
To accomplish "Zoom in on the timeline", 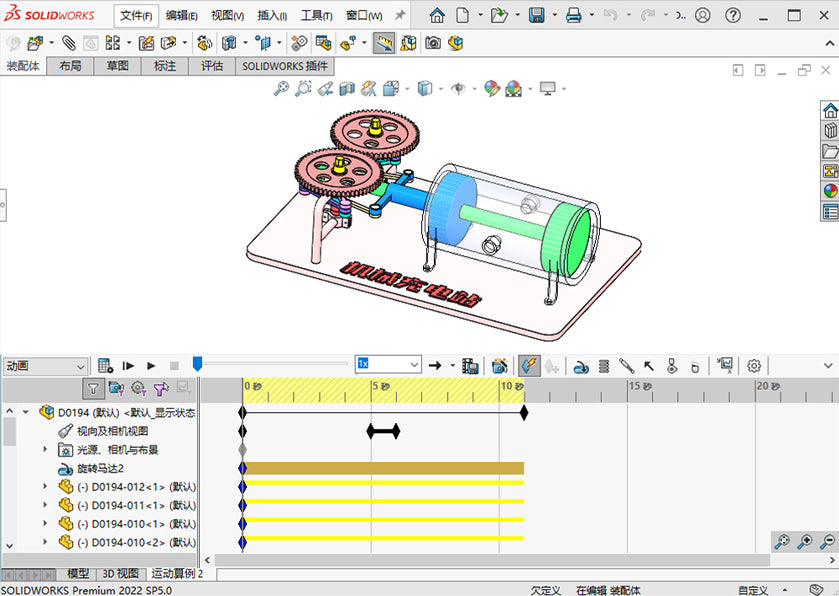I will (x=805, y=542).
